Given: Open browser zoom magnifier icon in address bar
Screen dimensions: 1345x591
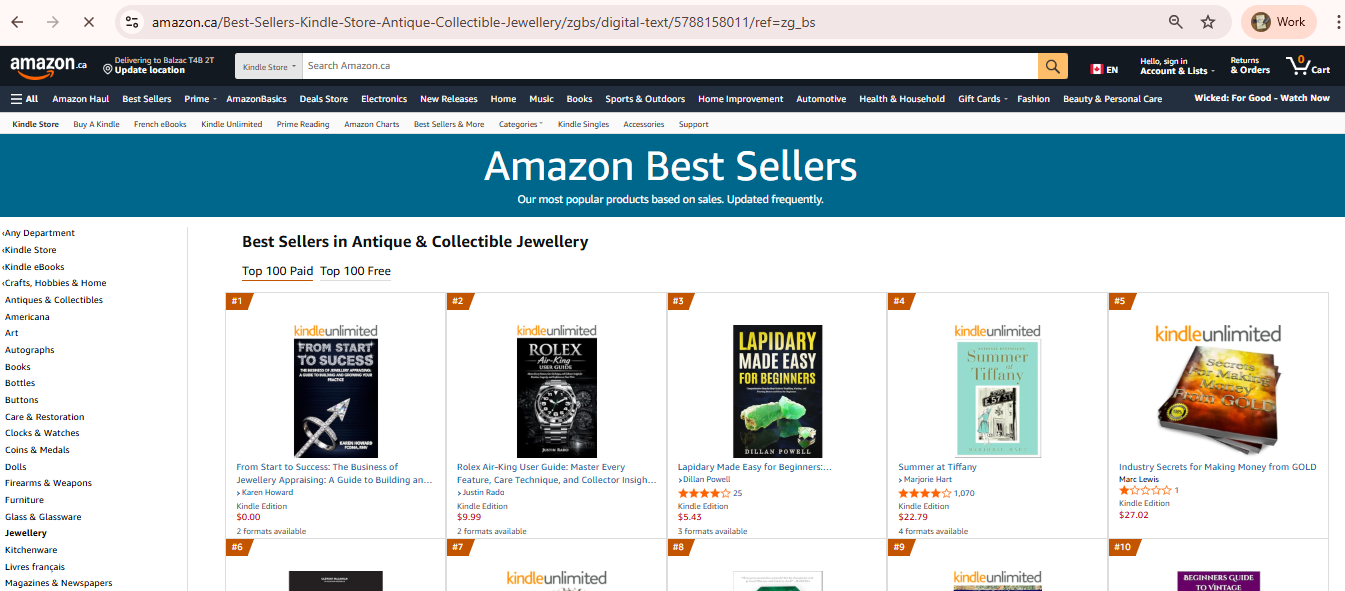Looking at the screenshot, I should coord(1176,22).
